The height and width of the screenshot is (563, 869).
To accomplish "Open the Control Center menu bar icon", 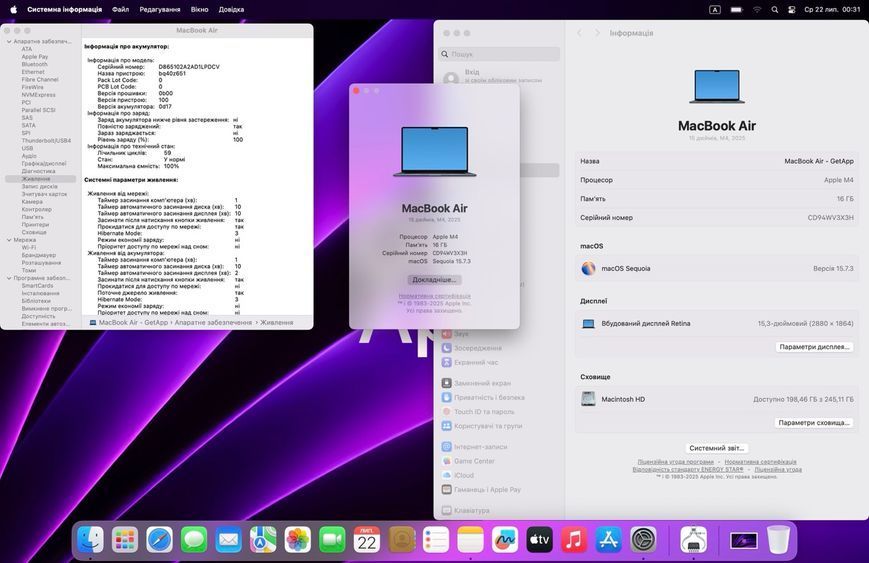I will point(791,9).
